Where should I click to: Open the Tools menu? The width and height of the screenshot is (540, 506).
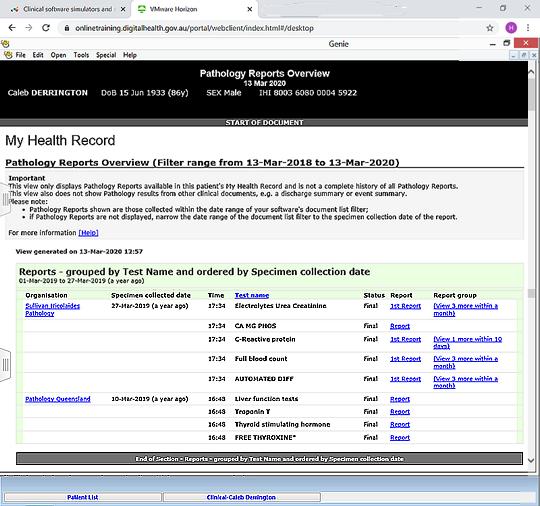81,55
